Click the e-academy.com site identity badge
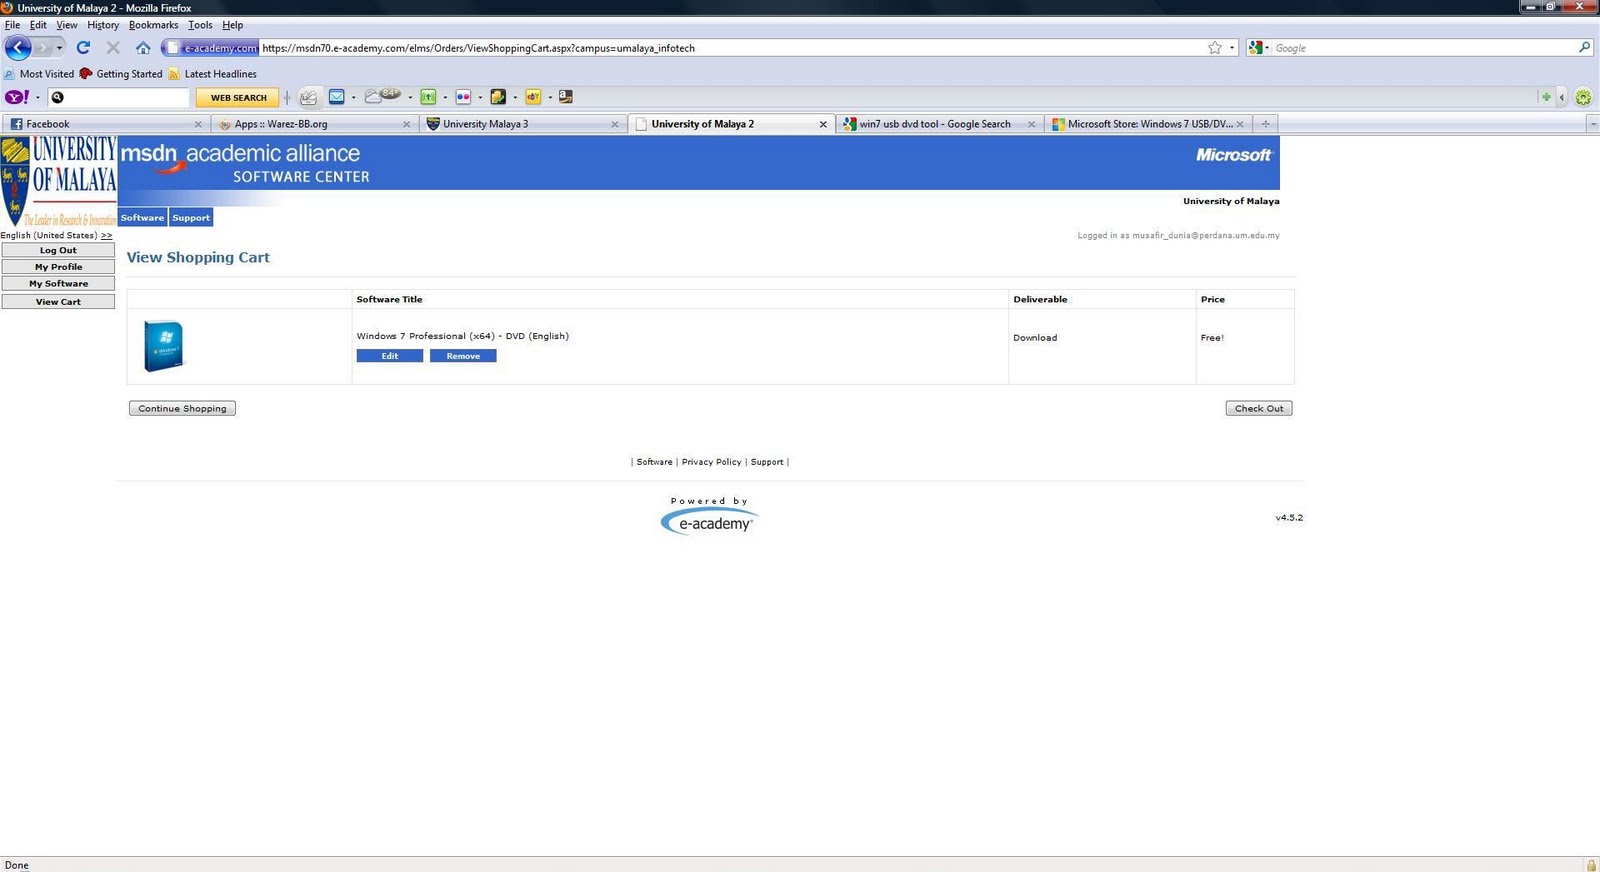This screenshot has width=1600, height=872. (211, 47)
